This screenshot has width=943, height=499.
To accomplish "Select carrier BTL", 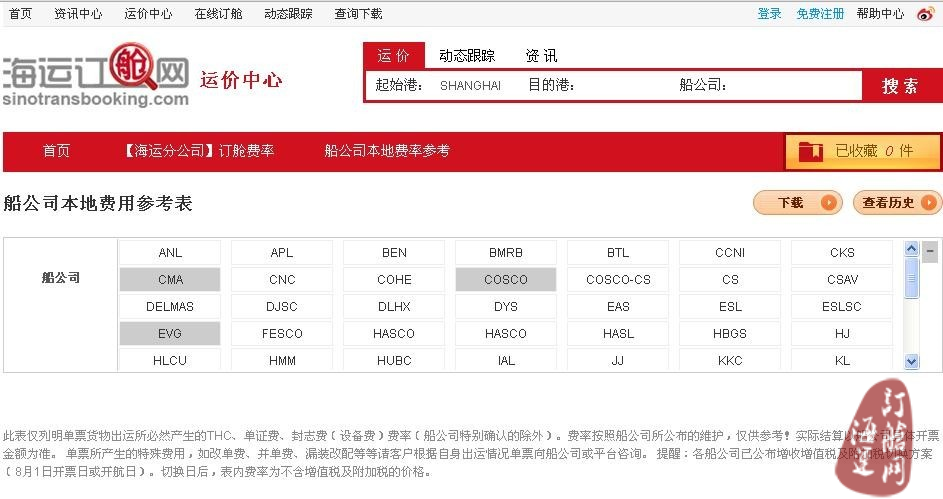I will (x=618, y=253).
